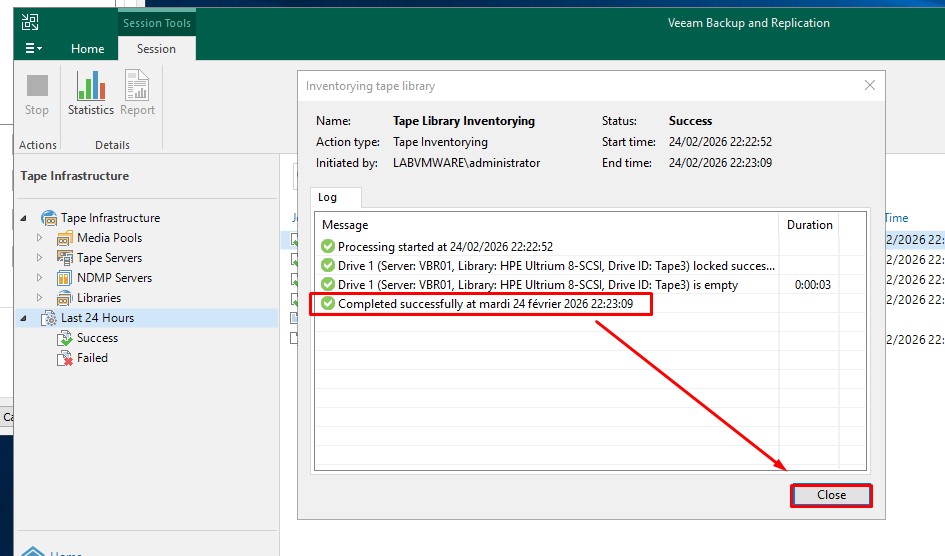Expand the Media Pools tree node
Viewport: 945px width, 556px height.
click(40, 238)
